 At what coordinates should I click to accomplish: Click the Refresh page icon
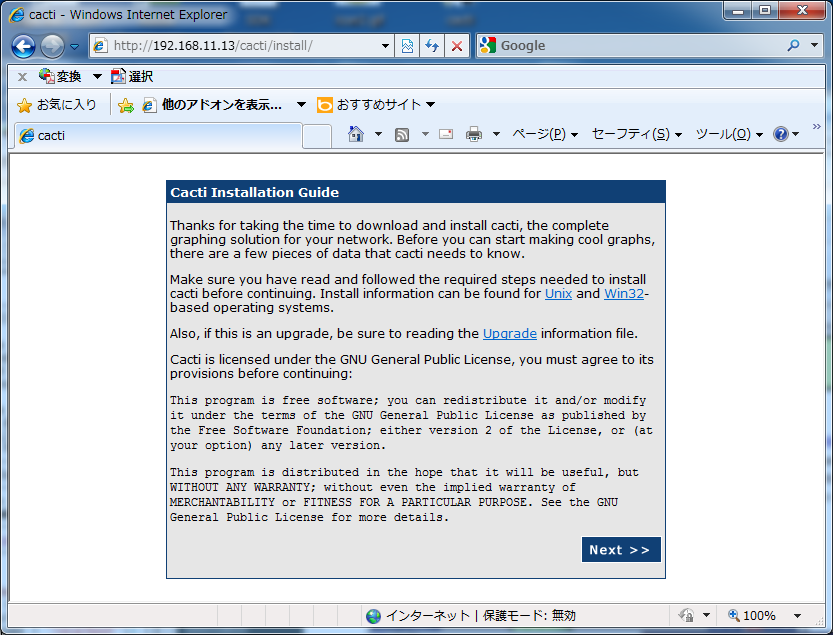[x=432, y=46]
